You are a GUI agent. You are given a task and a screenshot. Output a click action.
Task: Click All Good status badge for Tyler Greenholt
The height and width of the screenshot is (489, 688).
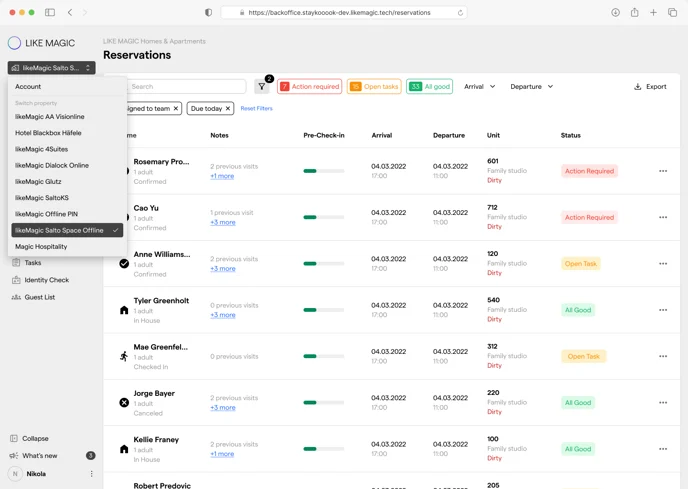578,310
